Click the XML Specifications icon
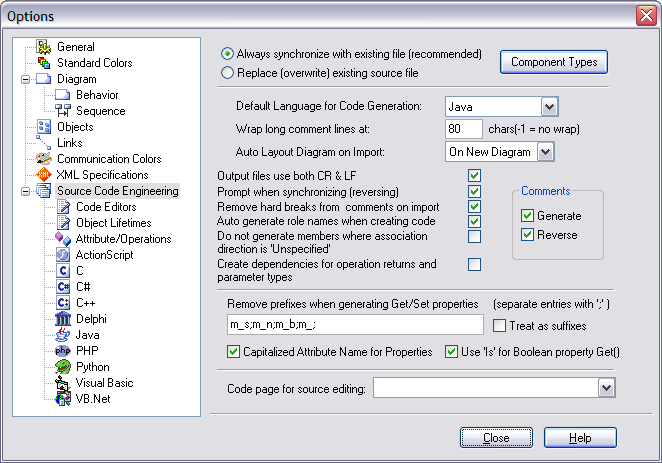662x463 pixels. (44, 174)
